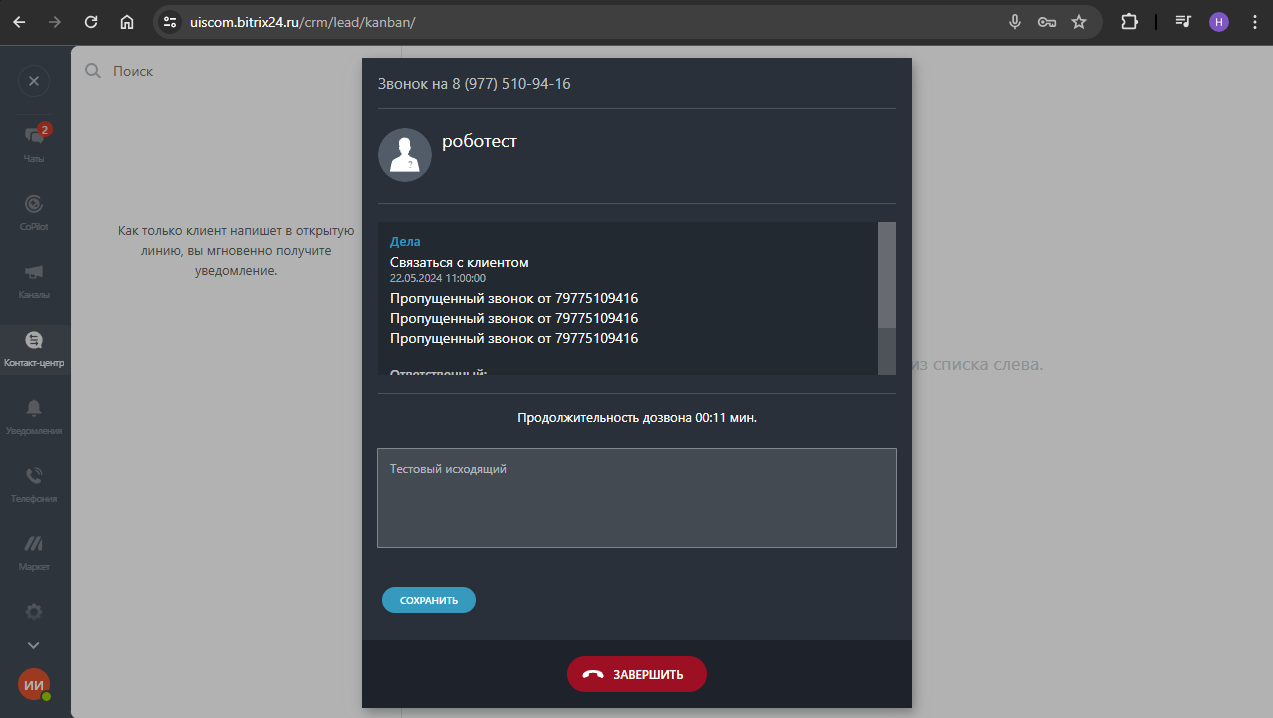The image size is (1273, 718).
Task: Click the comment textarea 'Тестовый исходящий'
Action: pyautogui.click(x=637, y=498)
